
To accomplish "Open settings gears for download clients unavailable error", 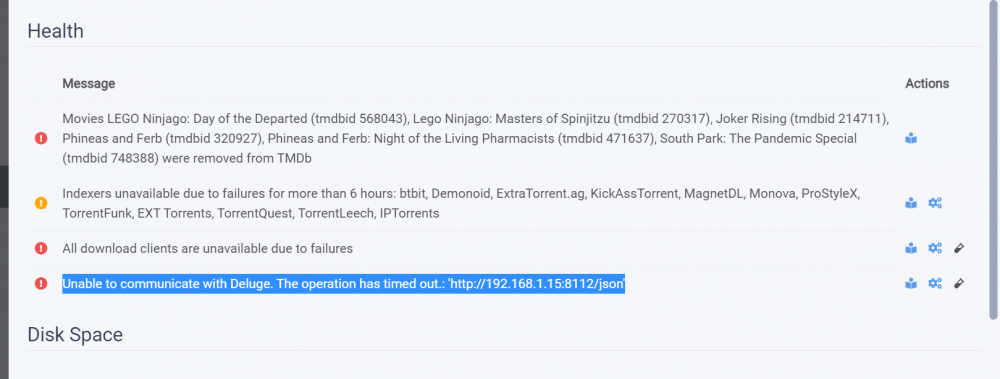I will click(x=935, y=248).
